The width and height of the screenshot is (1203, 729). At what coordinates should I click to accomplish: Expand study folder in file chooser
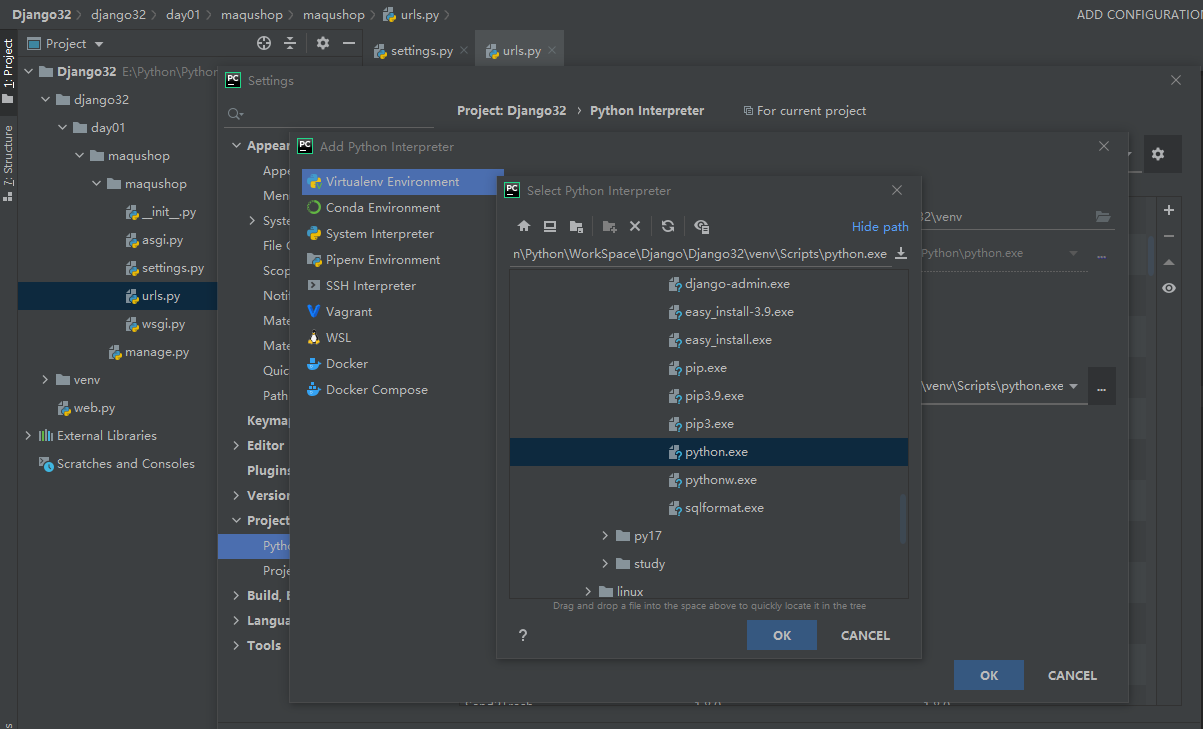[x=605, y=564]
